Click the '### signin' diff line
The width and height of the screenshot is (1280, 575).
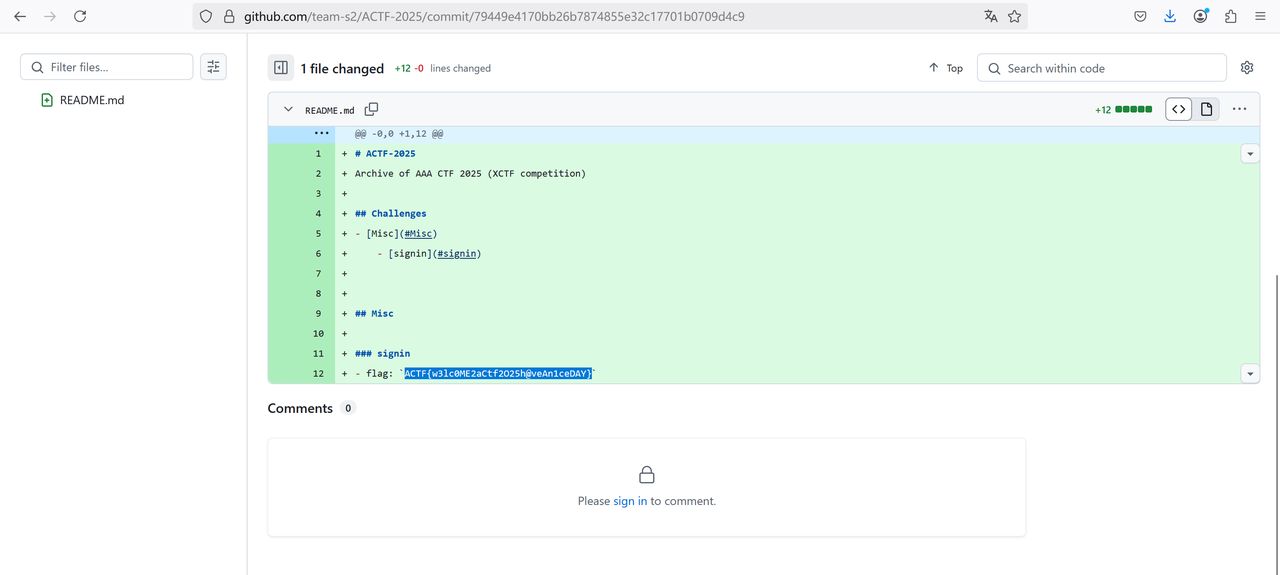[x=382, y=353]
